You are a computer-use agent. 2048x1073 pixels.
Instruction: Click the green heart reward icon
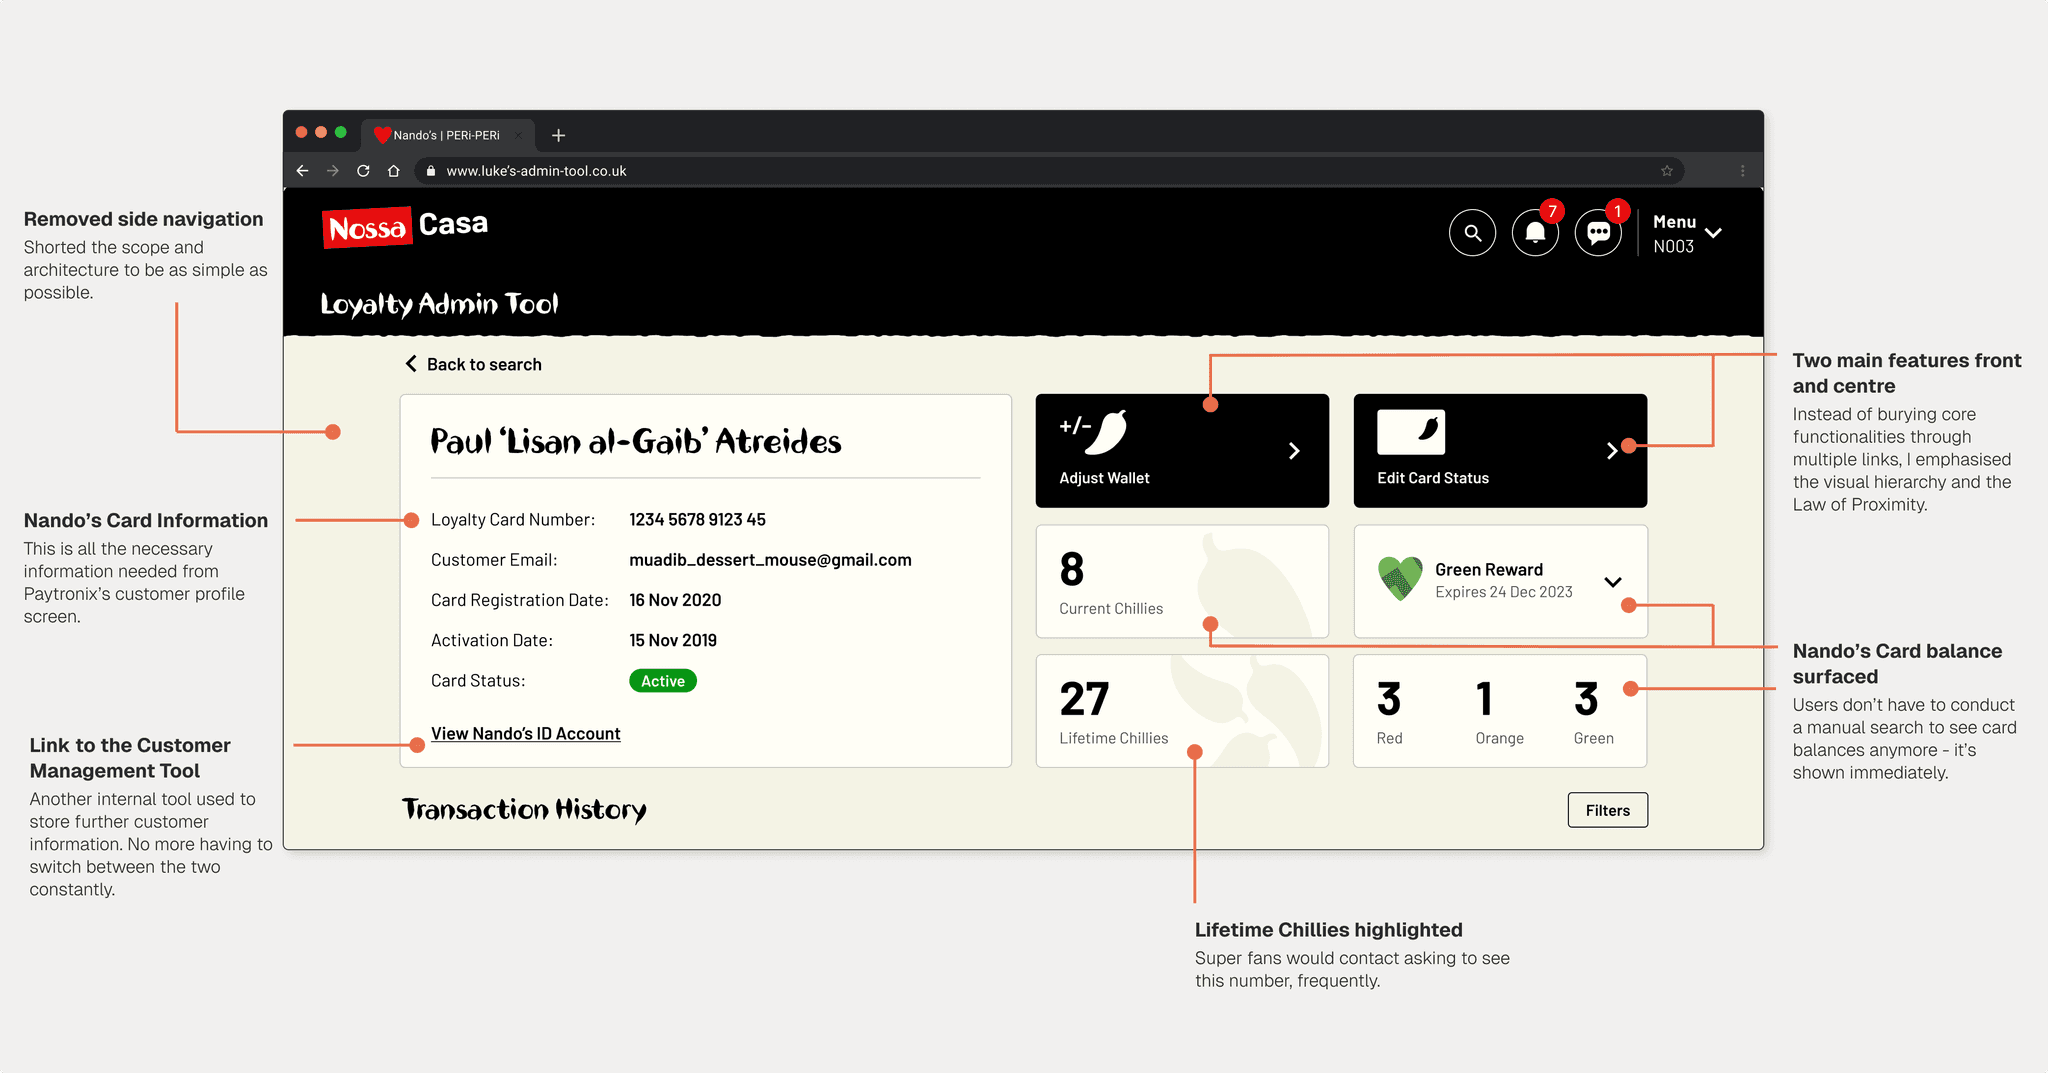coord(1400,579)
